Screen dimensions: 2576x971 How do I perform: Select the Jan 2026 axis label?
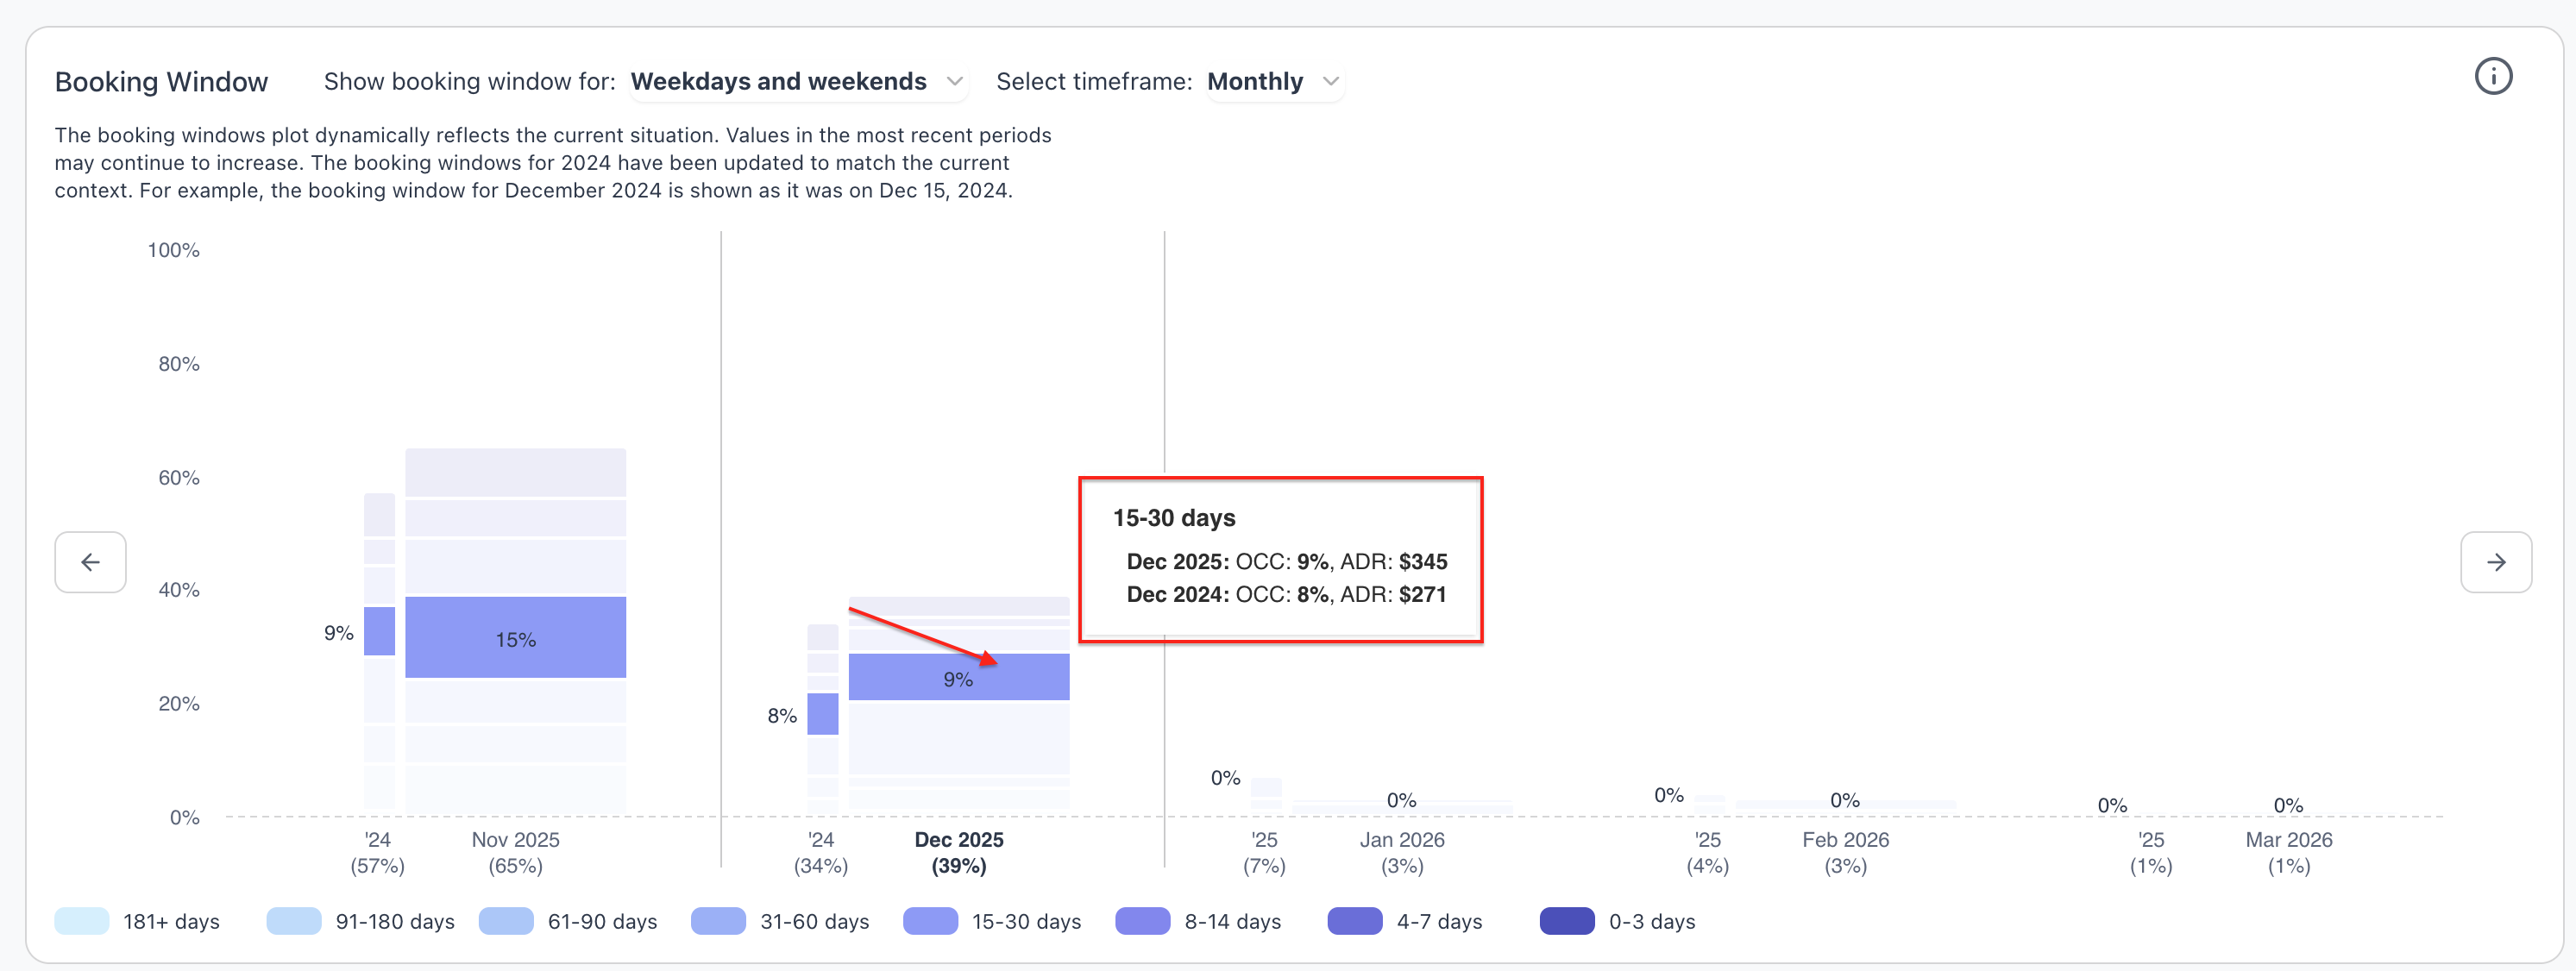[1401, 841]
